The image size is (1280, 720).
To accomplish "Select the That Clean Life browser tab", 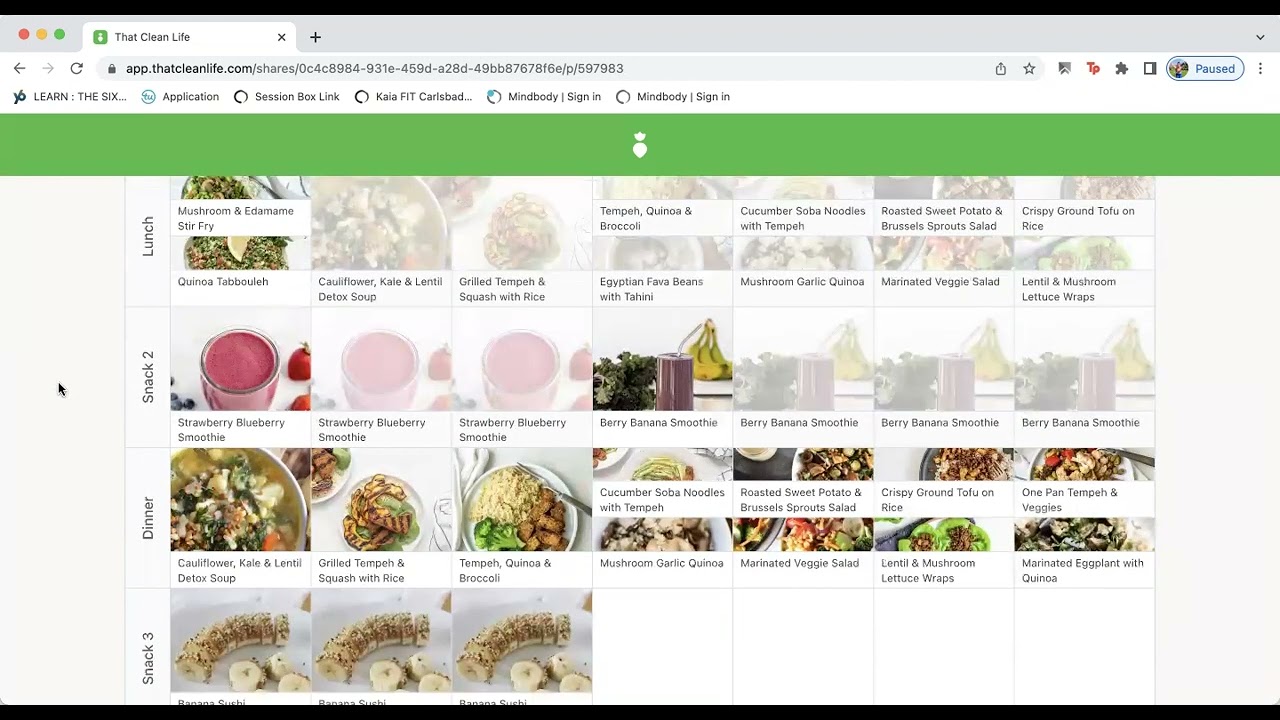I will tap(190, 37).
